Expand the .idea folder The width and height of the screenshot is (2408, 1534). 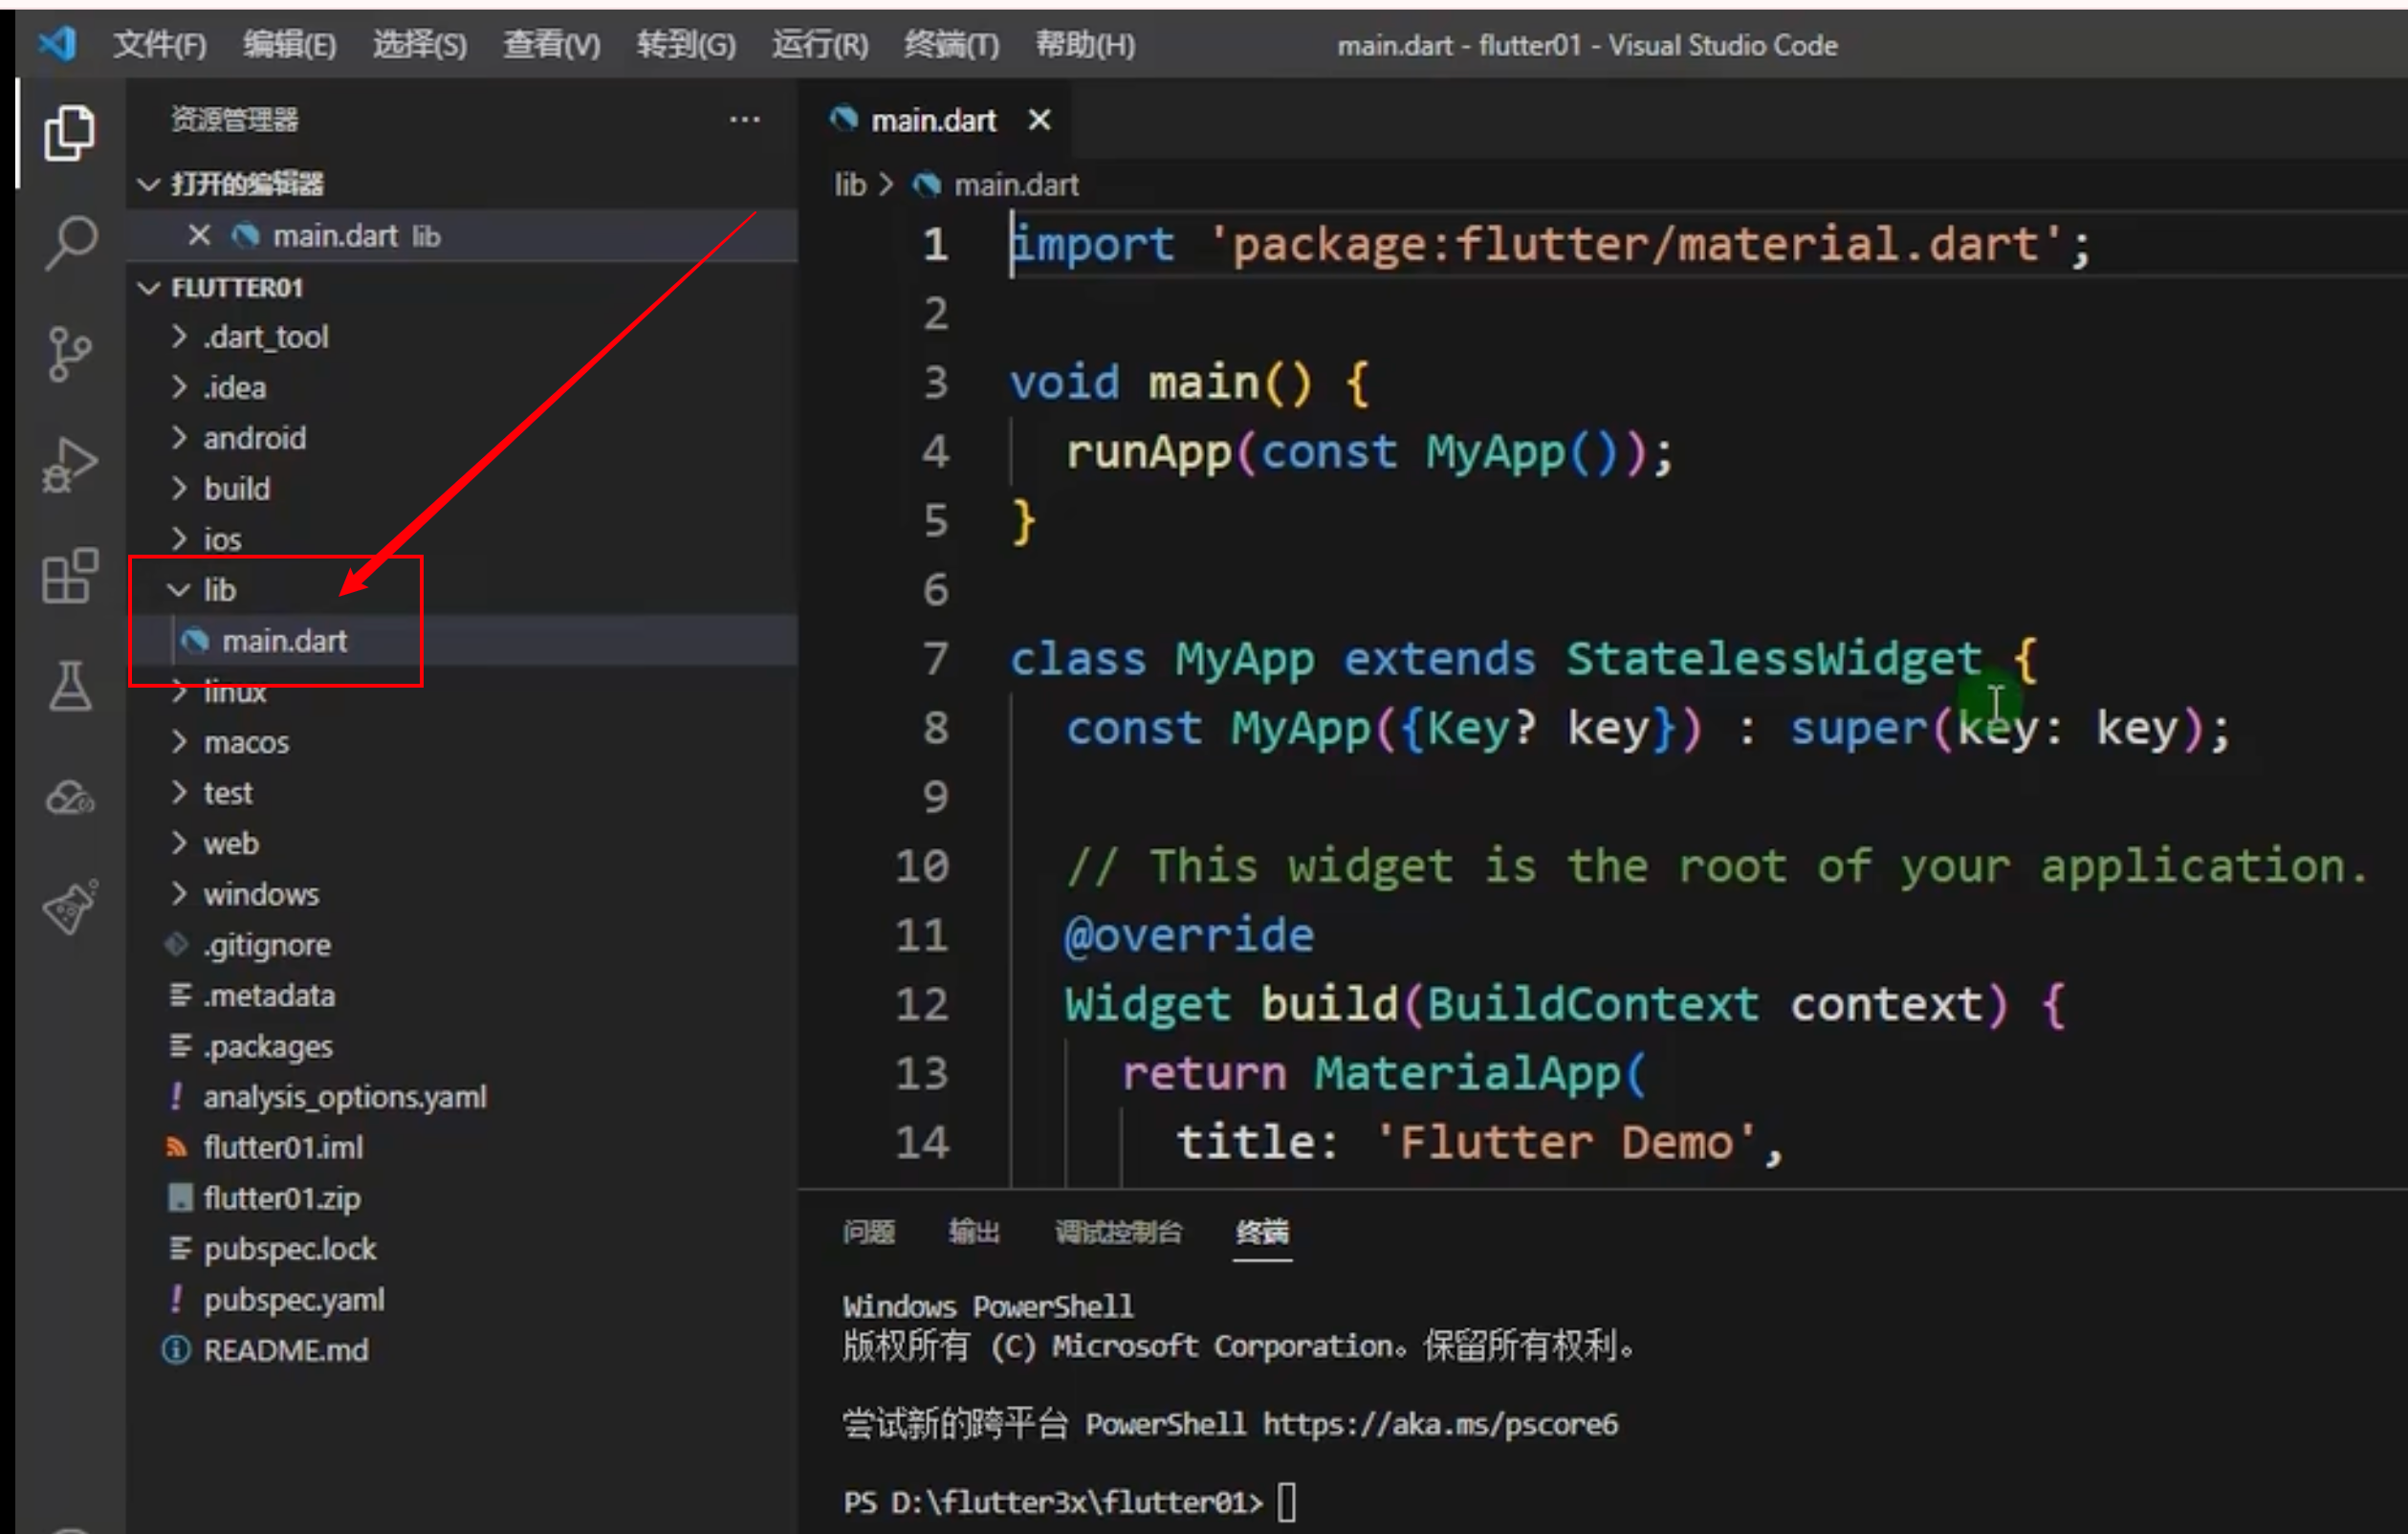point(179,387)
